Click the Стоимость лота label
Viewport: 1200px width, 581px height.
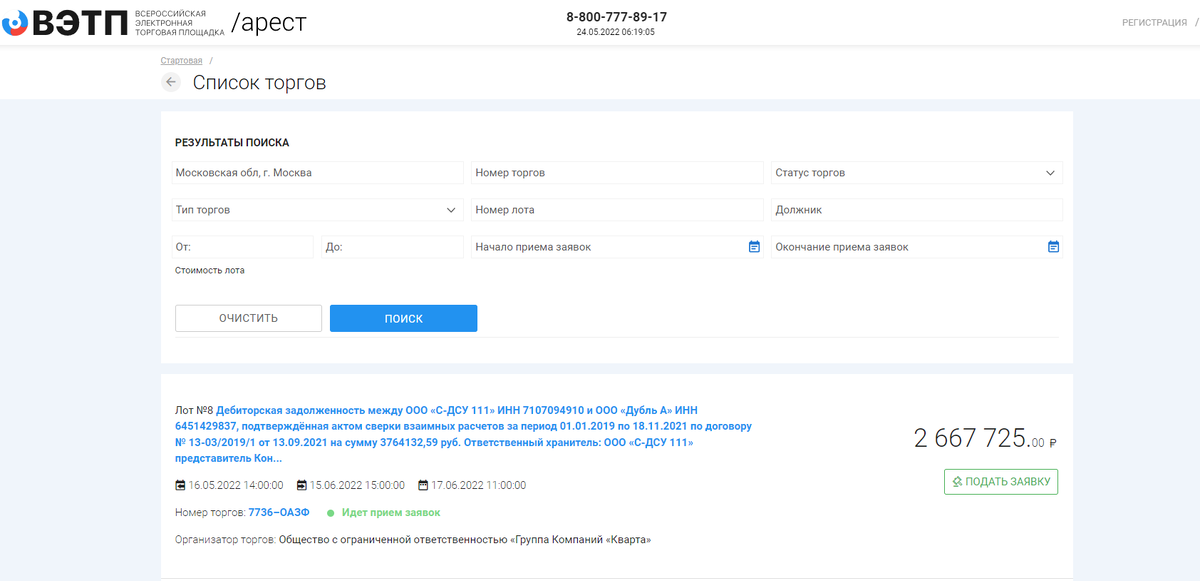(210, 270)
